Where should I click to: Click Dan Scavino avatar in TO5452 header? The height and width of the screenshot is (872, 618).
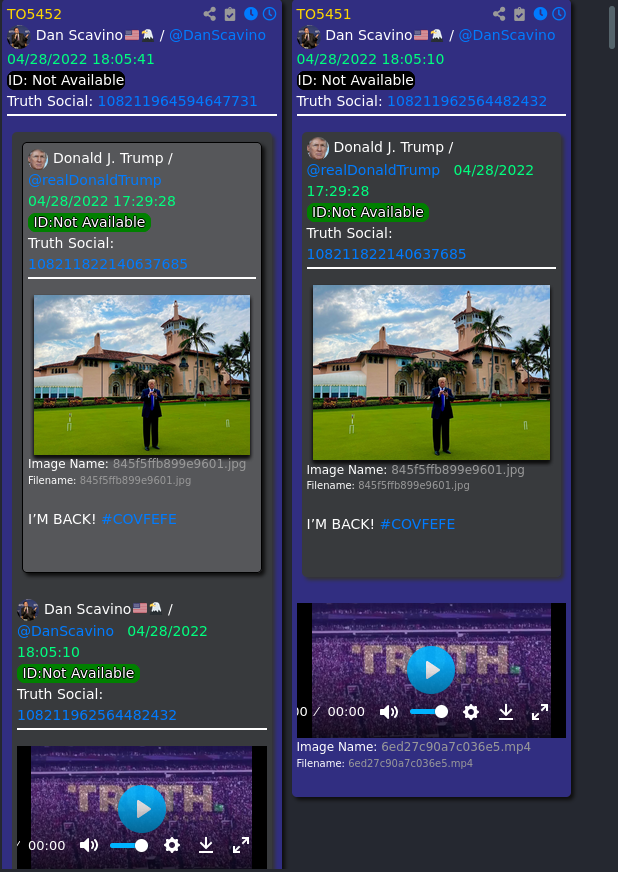click(x=19, y=37)
